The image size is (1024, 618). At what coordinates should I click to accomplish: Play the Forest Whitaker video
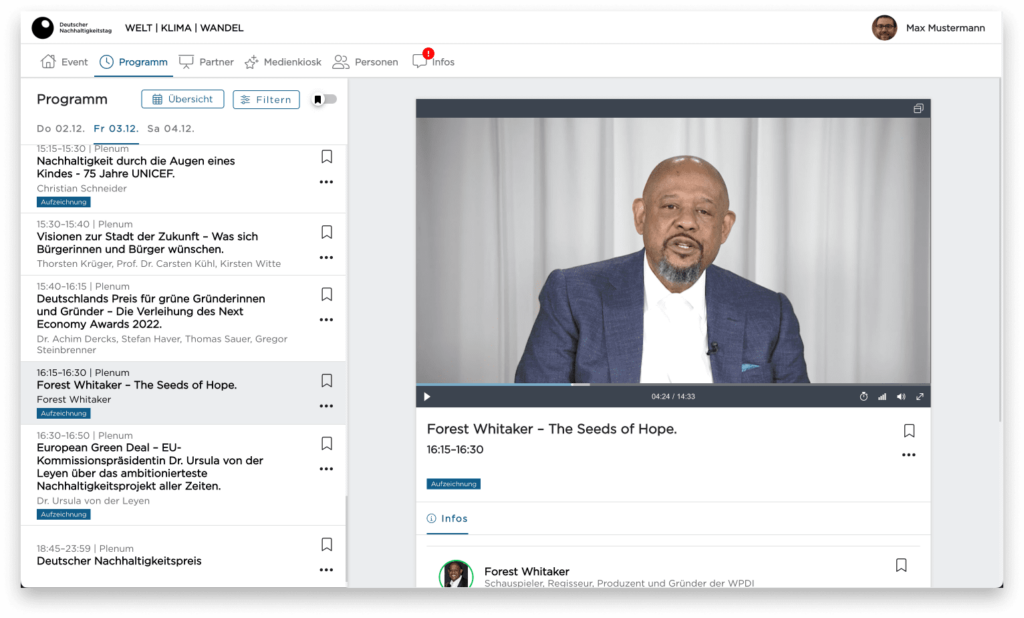(427, 397)
